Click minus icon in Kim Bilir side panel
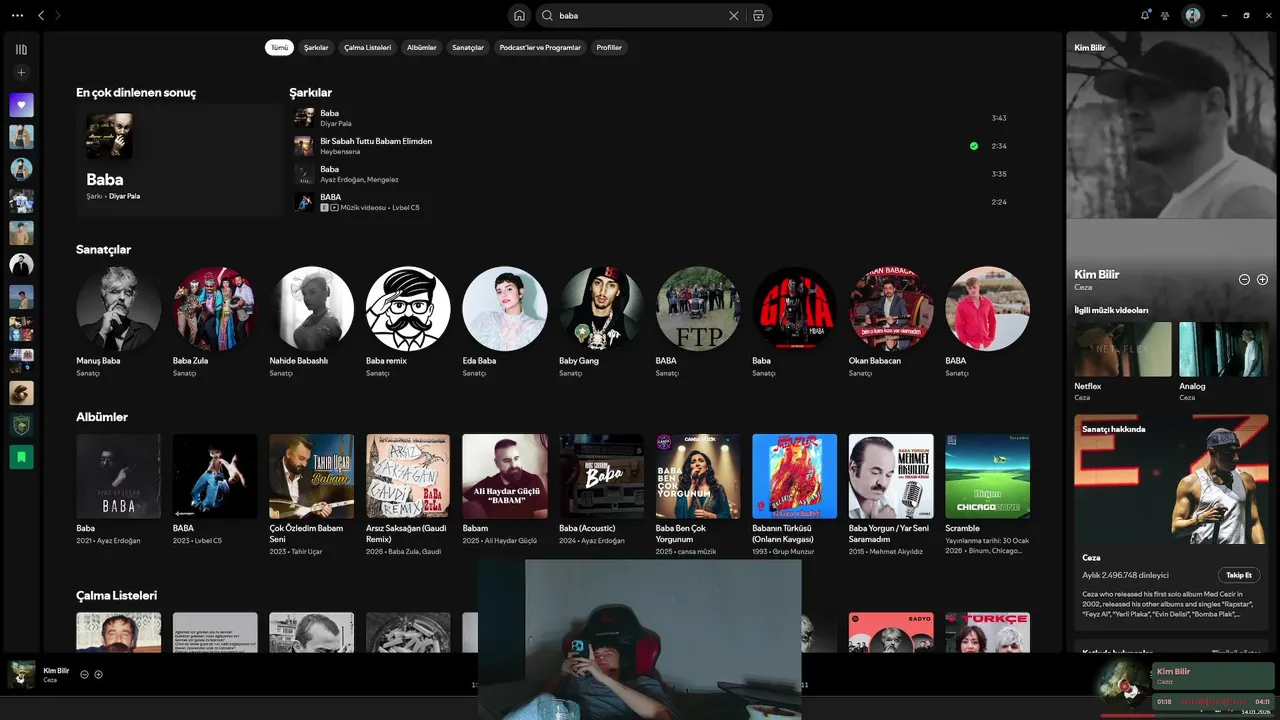Image resolution: width=1280 pixels, height=720 pixels. pos(1244,280)
